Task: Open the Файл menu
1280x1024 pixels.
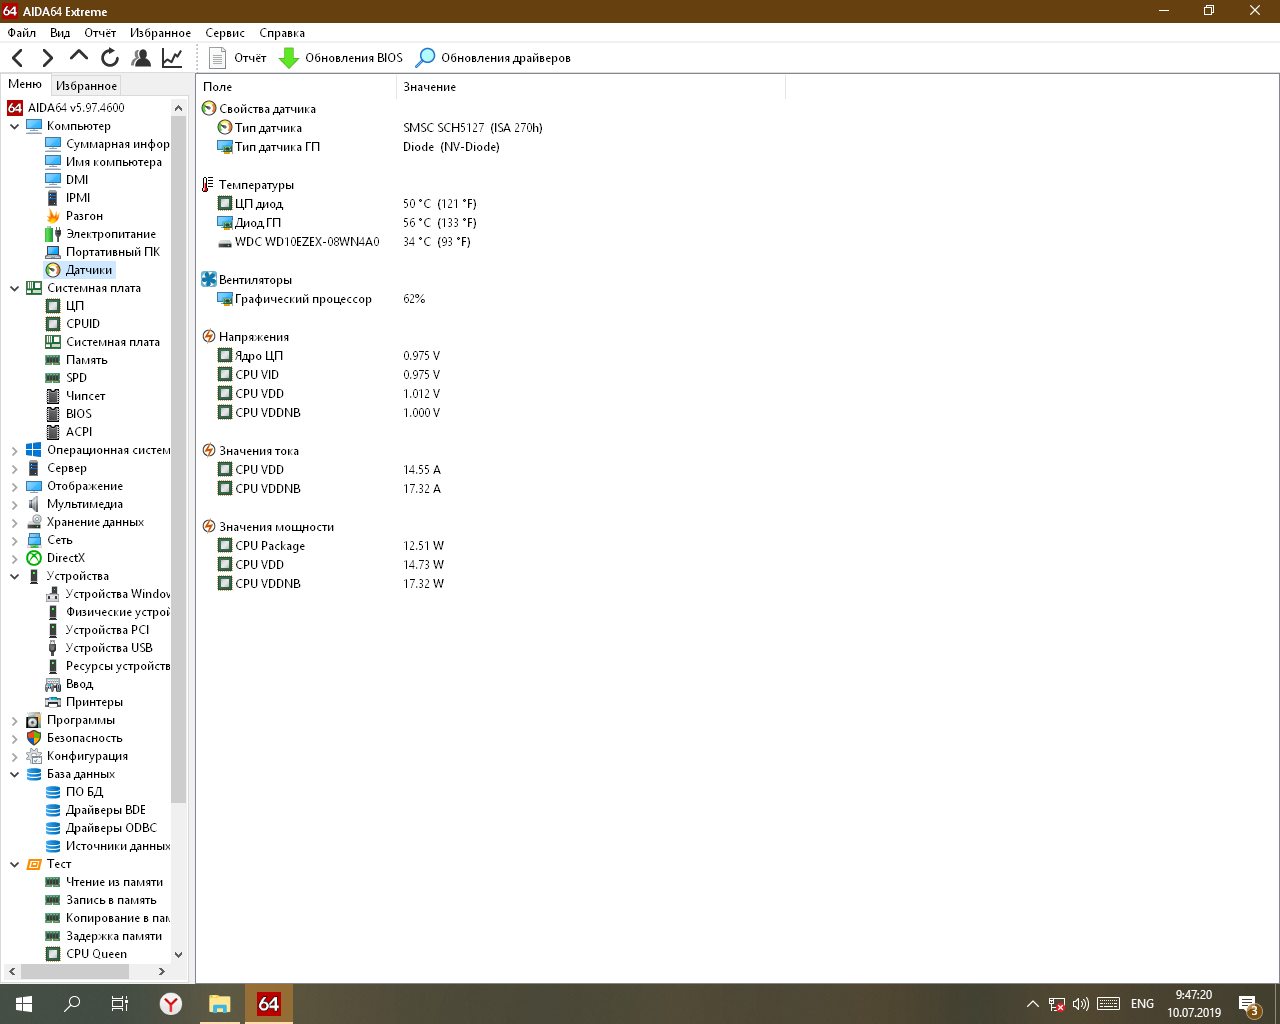Action: 21,33
